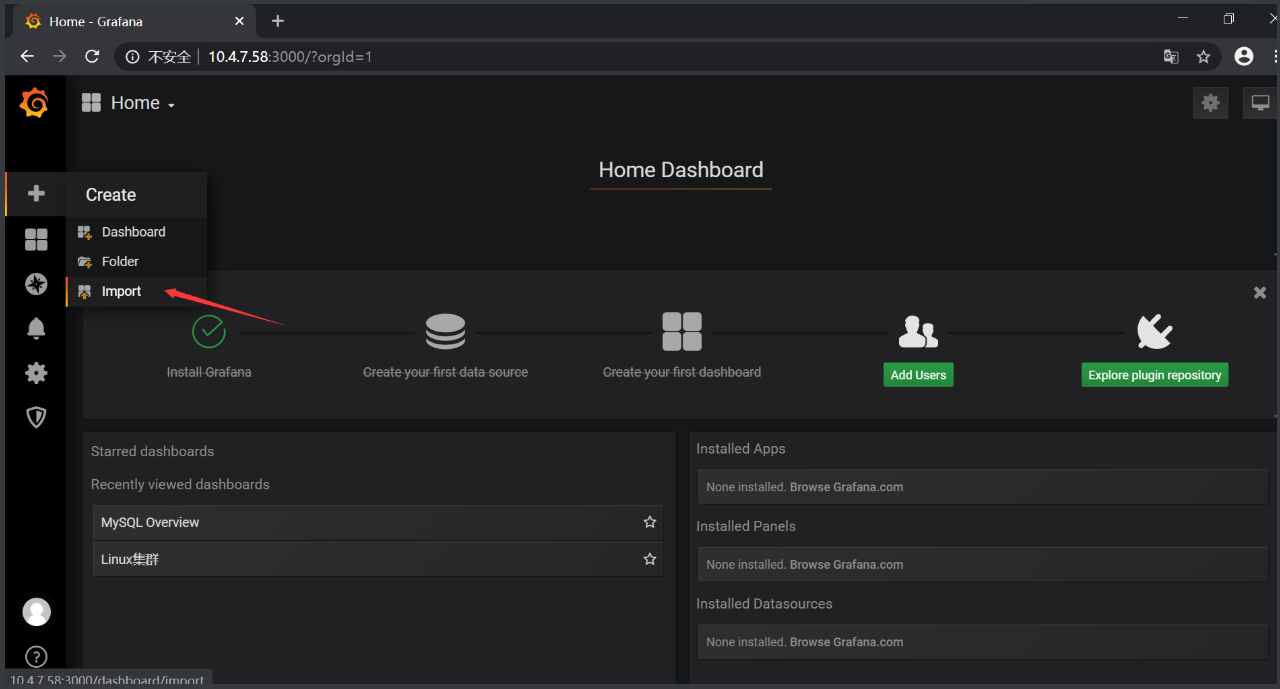Click the Home Dashboard title
Screen dimensions: 1280x689
pos(681,170)
